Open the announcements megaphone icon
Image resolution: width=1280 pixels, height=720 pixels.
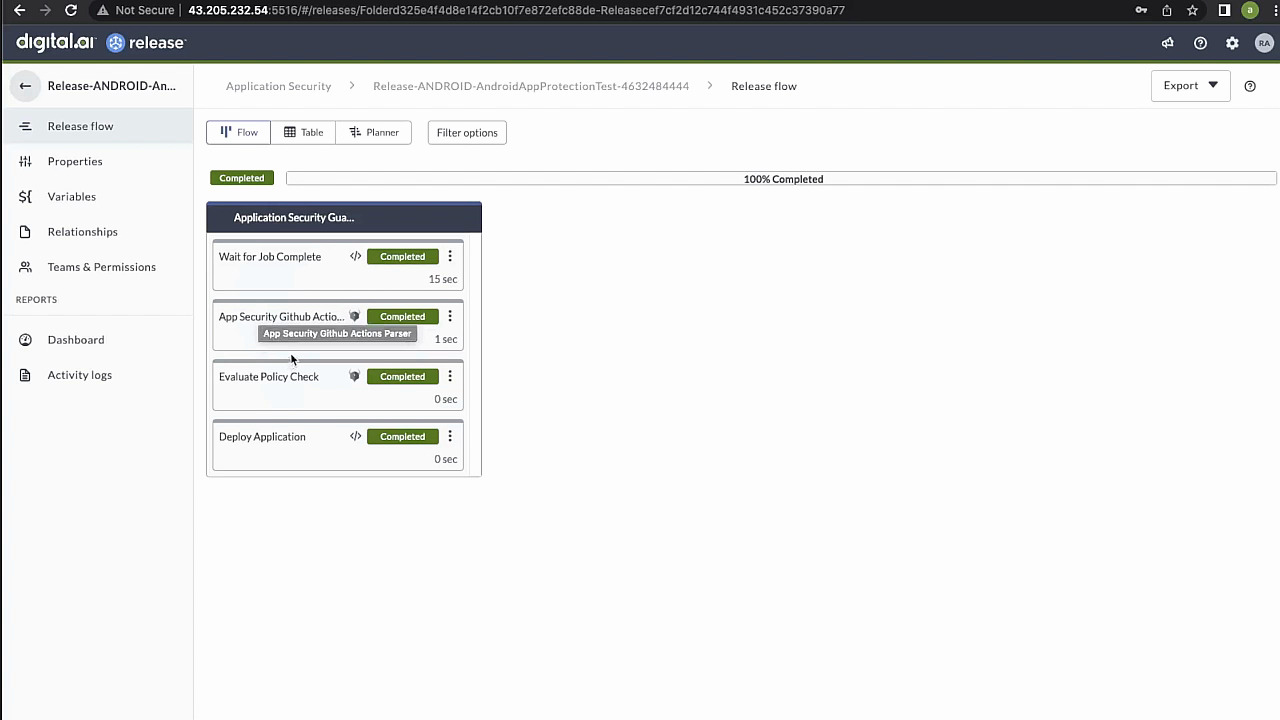(x=1167, y=43)
